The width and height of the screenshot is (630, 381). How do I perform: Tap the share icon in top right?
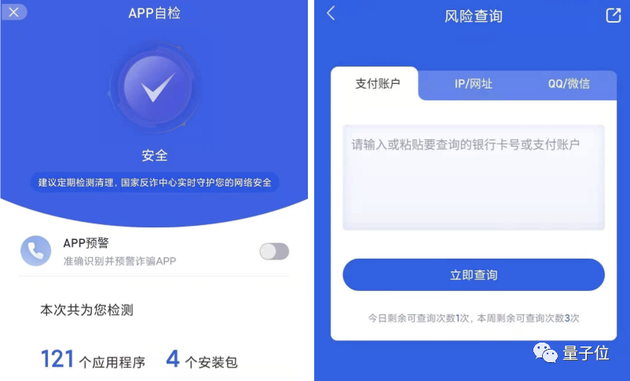pos(613,15)
